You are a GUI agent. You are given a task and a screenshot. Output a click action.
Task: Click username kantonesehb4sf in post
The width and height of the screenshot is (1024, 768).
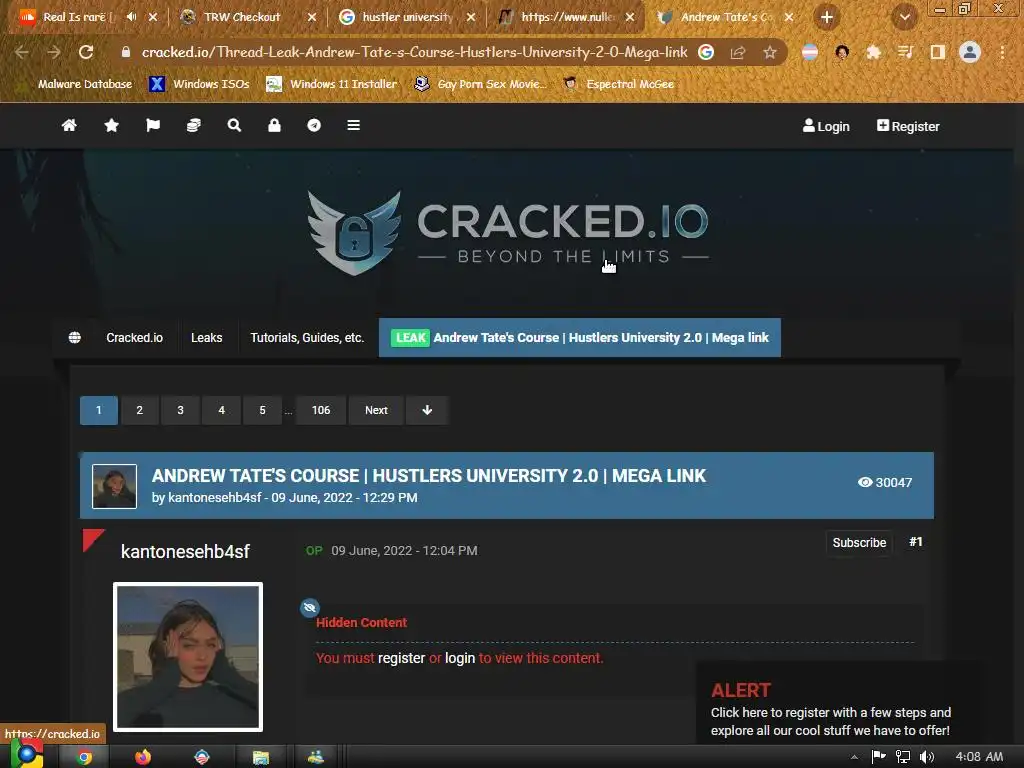click(x=185, y=552)
